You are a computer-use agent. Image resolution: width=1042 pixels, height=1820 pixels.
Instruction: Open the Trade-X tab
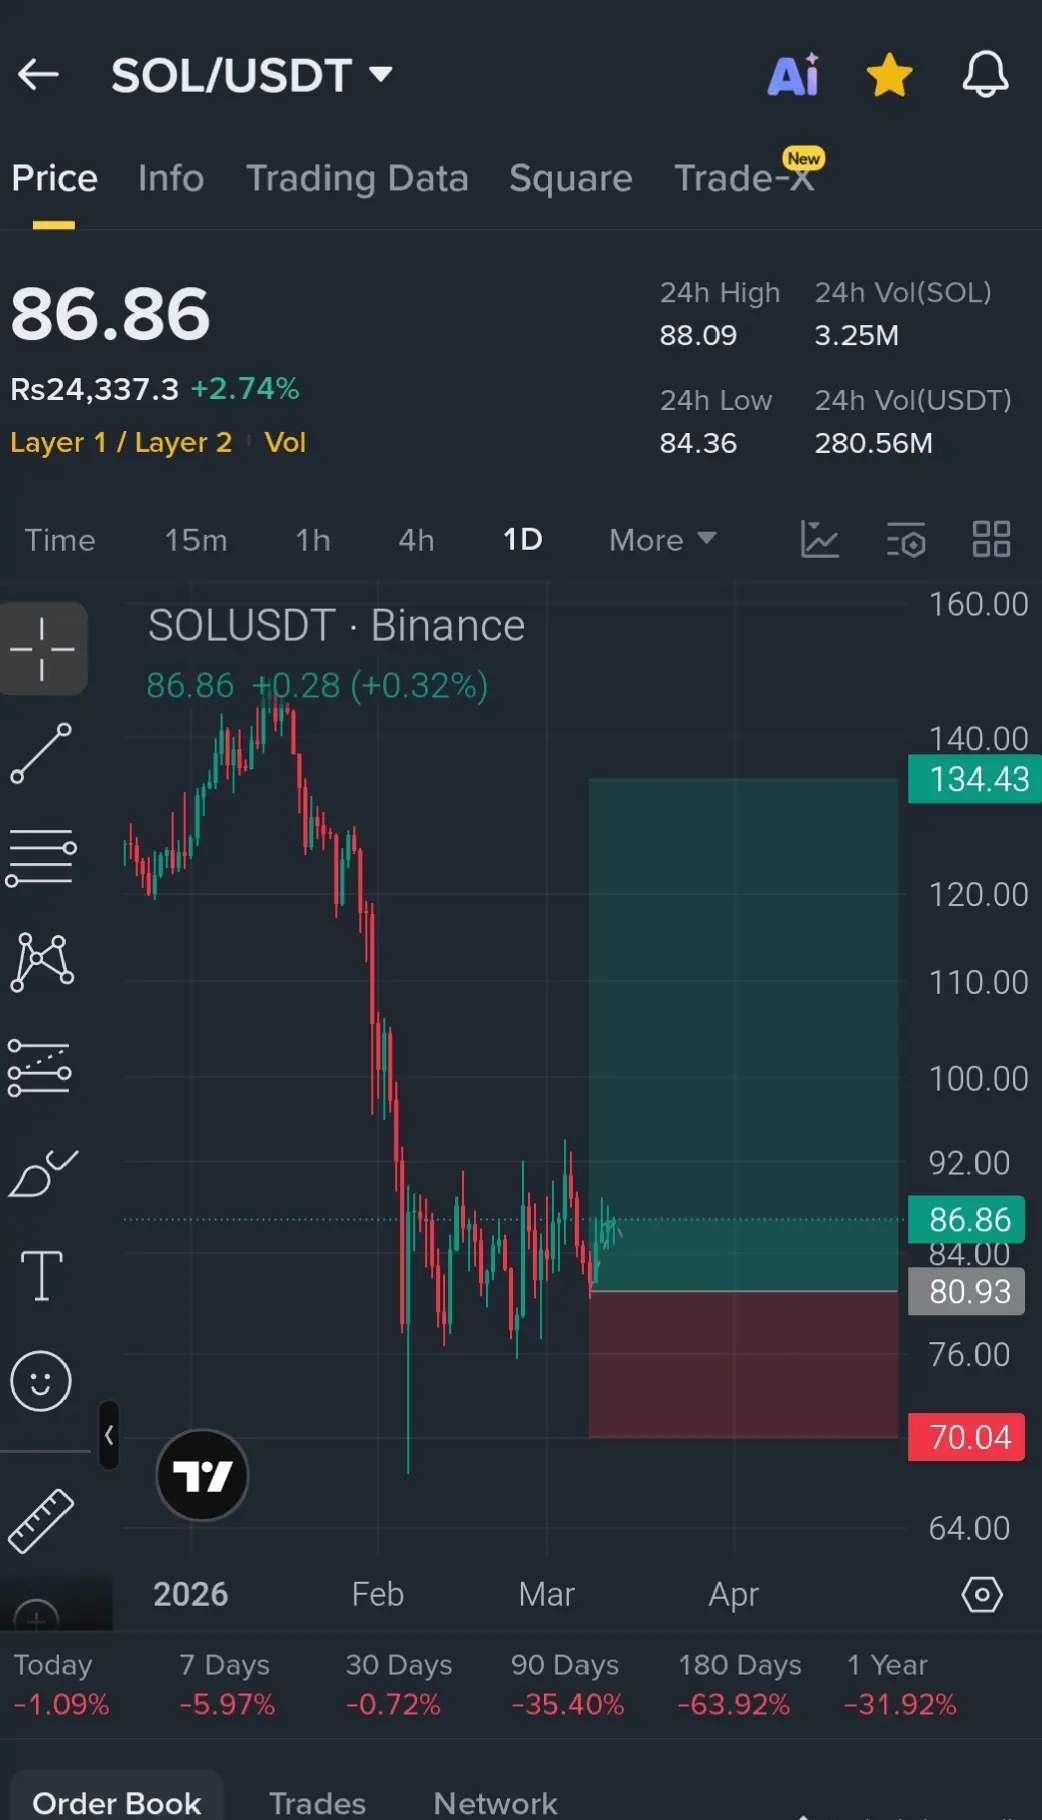pos(745,177)
